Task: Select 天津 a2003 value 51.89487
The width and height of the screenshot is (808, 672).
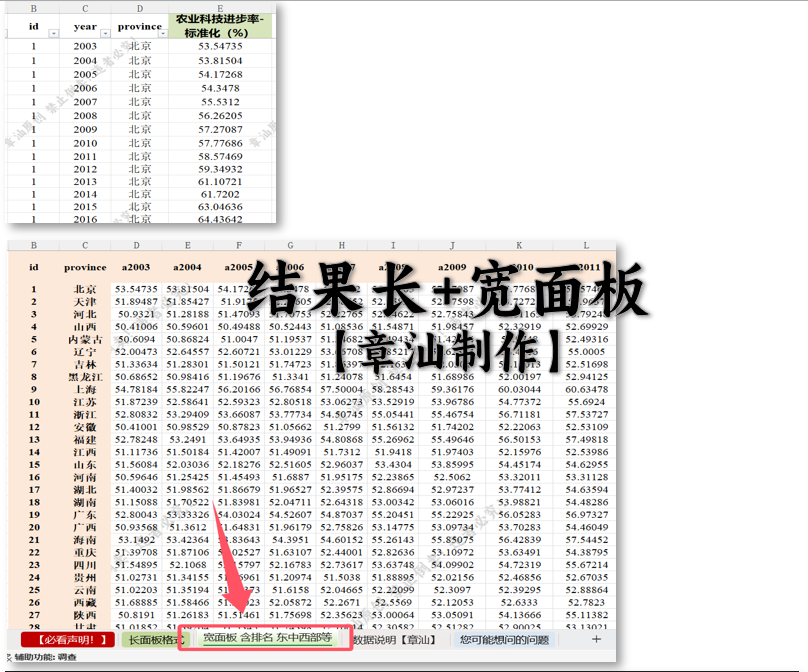Action: 136,302
